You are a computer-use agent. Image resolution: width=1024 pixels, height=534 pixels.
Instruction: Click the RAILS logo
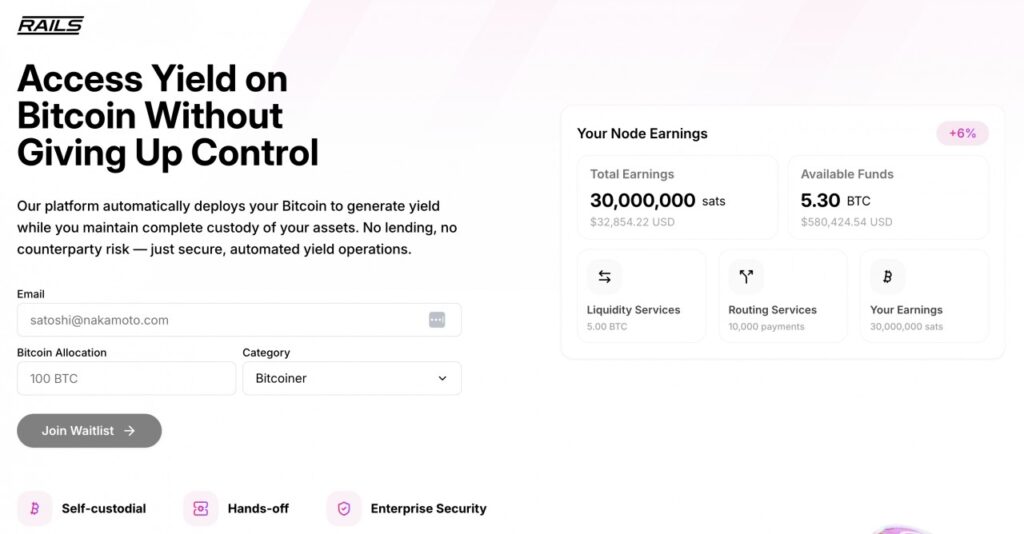(50, 25)
